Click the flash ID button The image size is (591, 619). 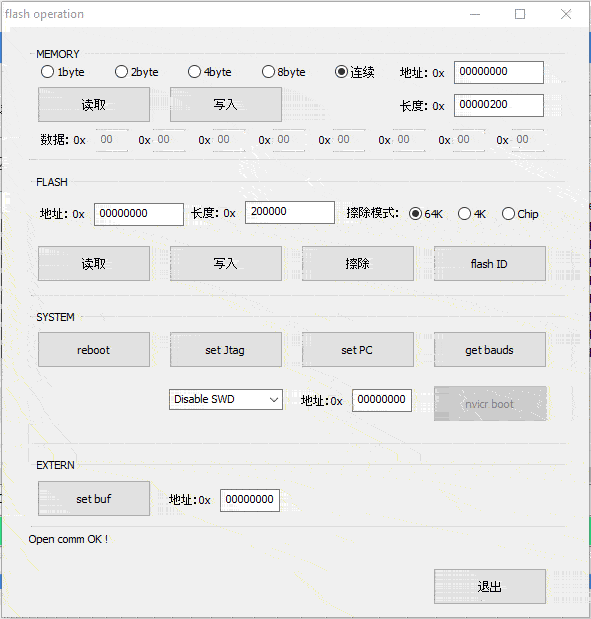(490, 264)
